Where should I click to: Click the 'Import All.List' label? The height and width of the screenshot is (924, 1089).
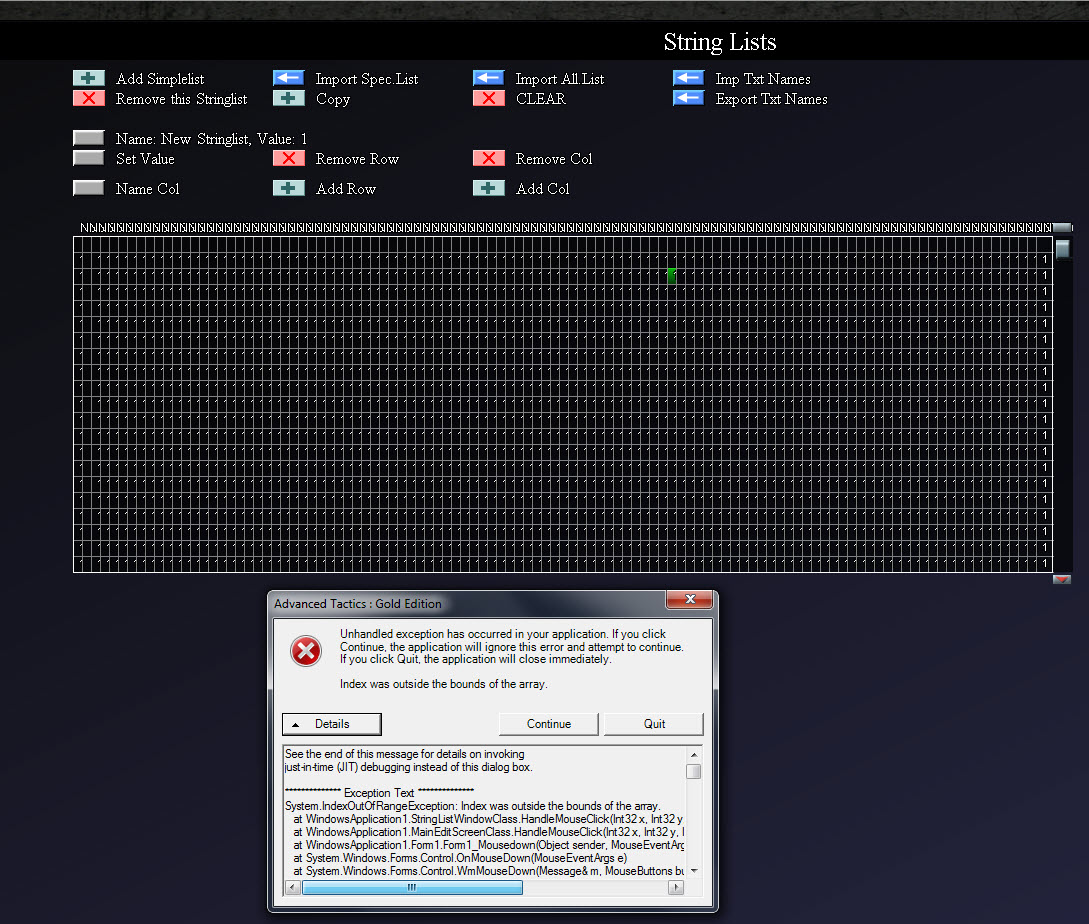tap(560, 79)
